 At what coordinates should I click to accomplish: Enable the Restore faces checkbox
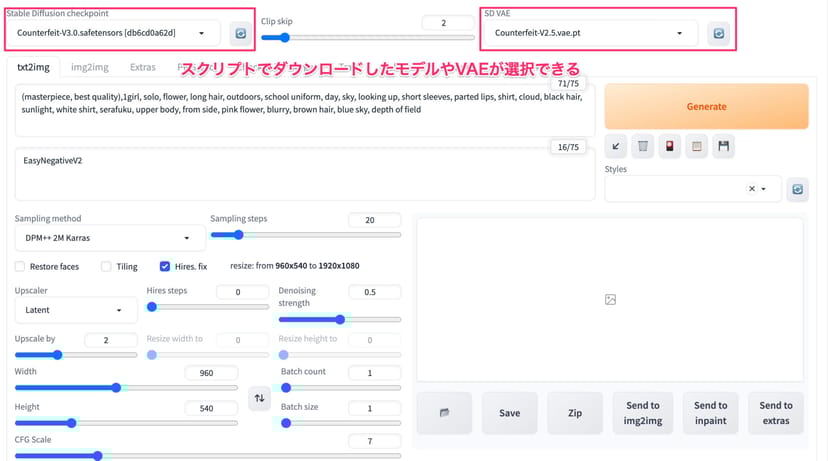tap(21, 267)
